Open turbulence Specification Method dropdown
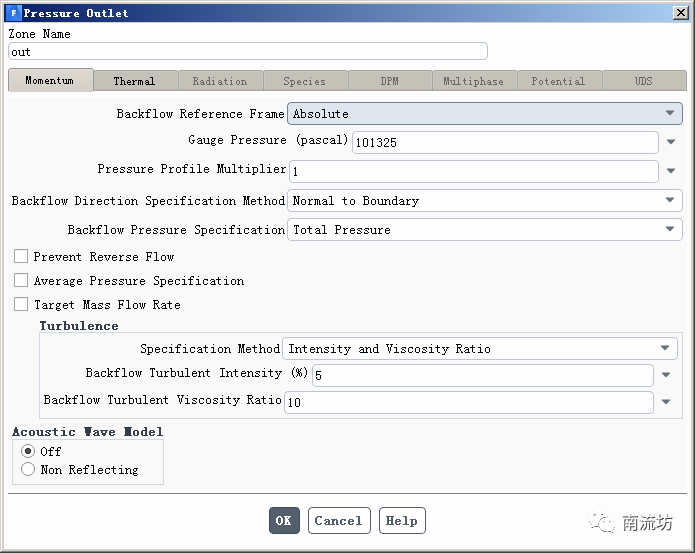This screenshot has height=553, width=695. (x=480, y=349)
